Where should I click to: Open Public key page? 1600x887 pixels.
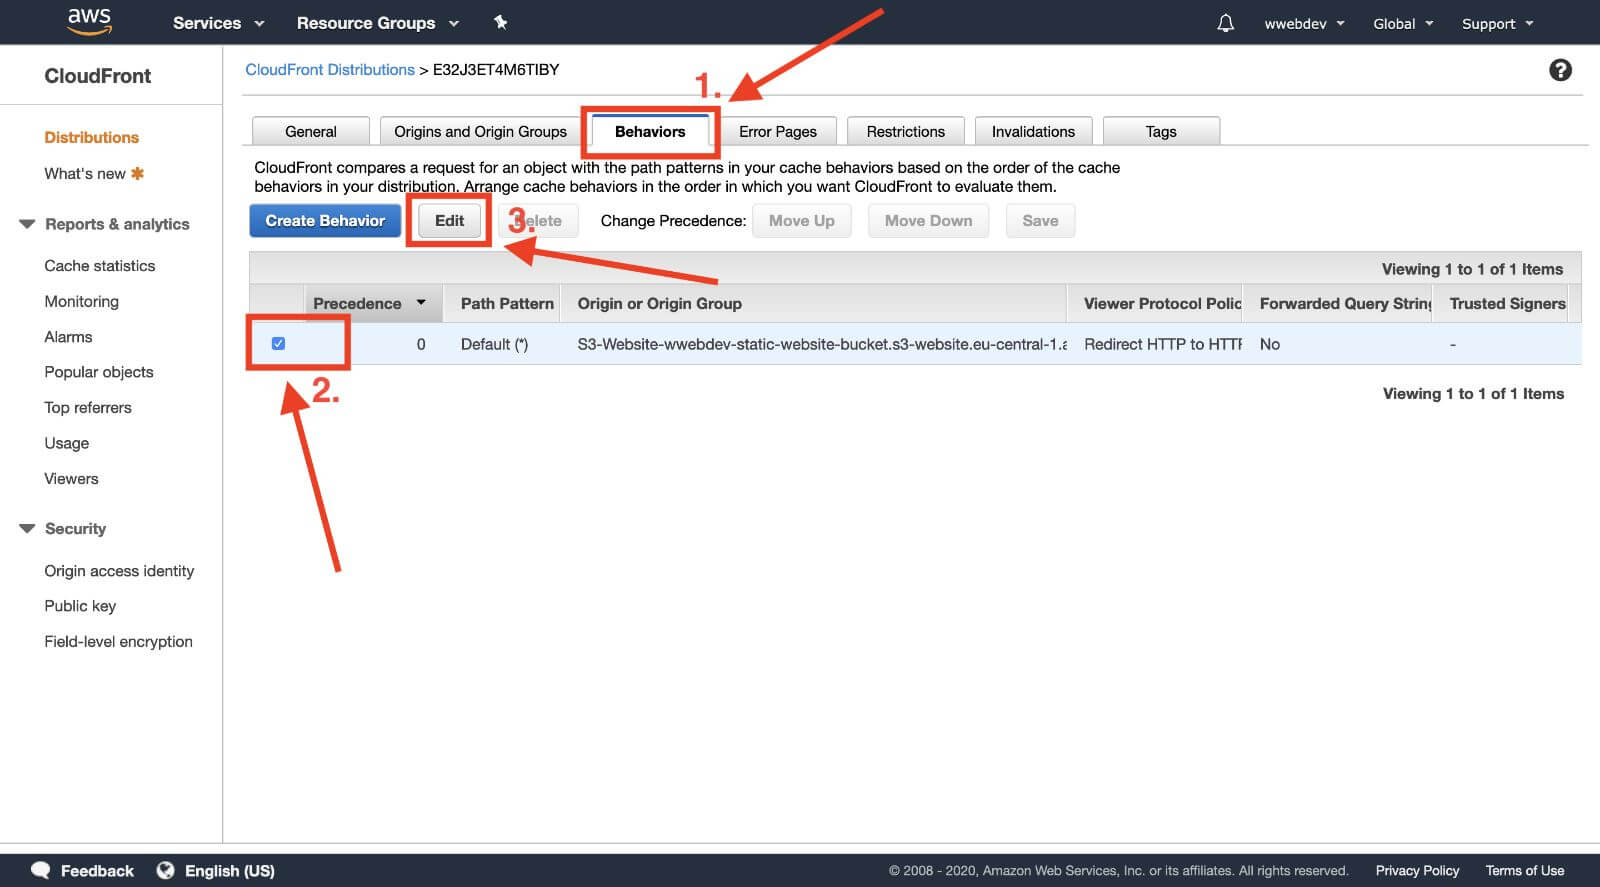80,606
